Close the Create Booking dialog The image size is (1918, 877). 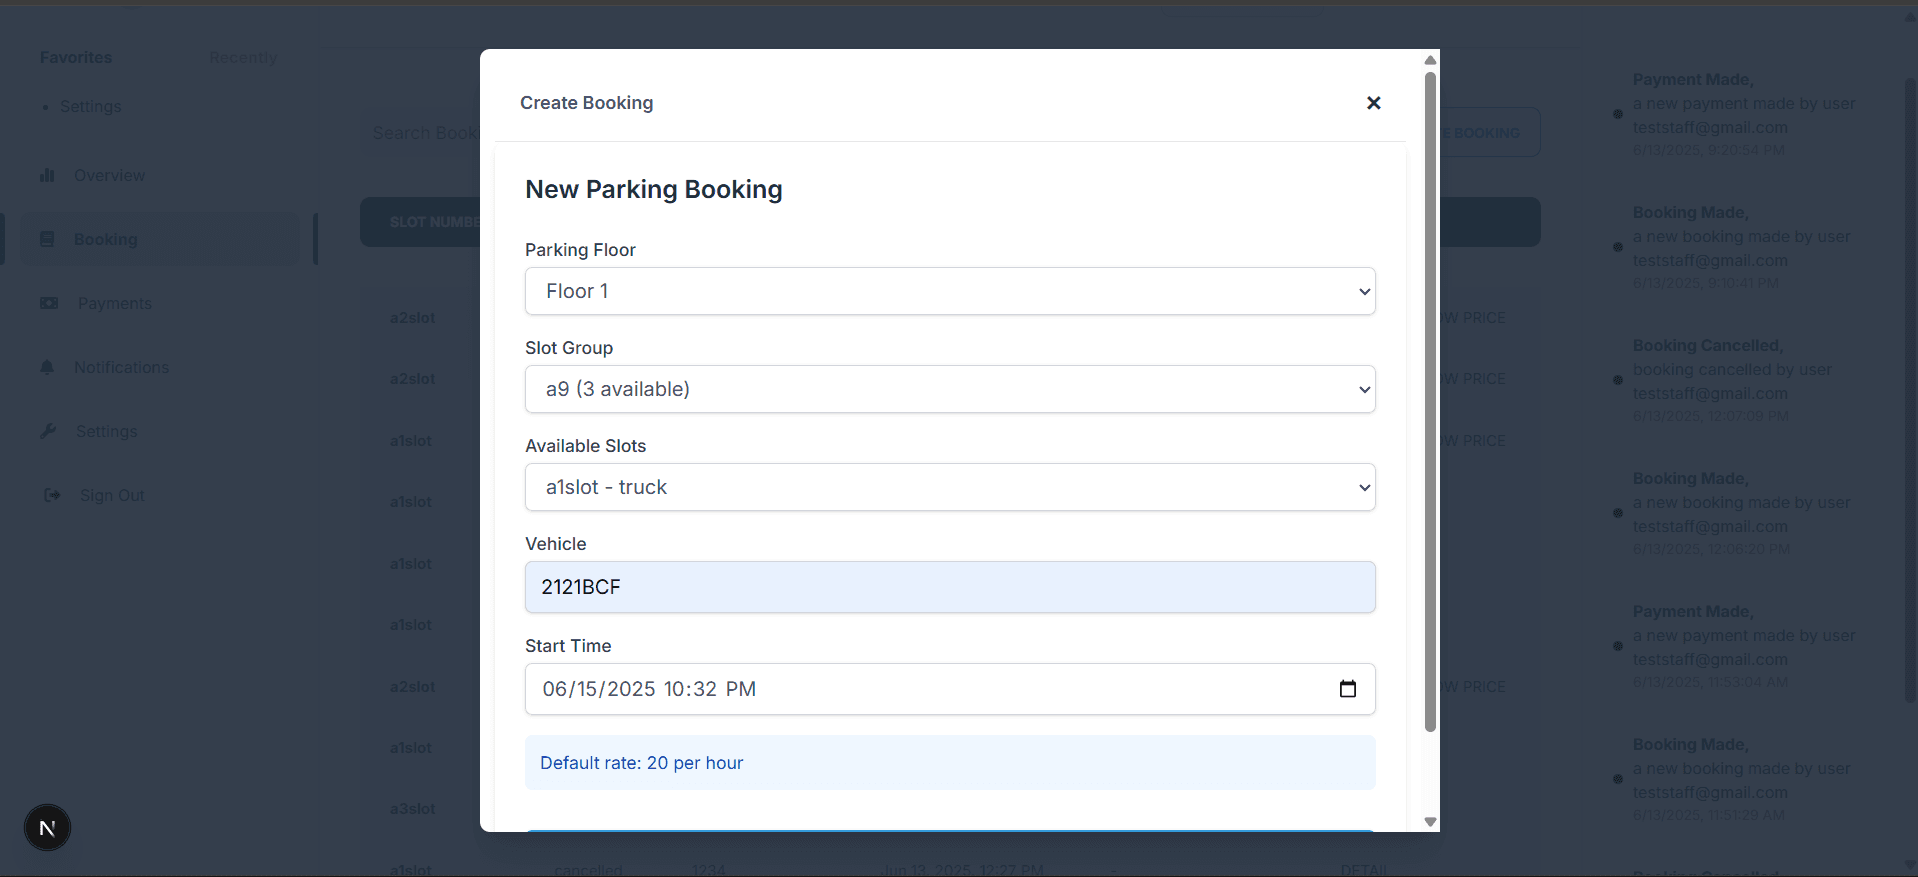[x=1373, y=103]
